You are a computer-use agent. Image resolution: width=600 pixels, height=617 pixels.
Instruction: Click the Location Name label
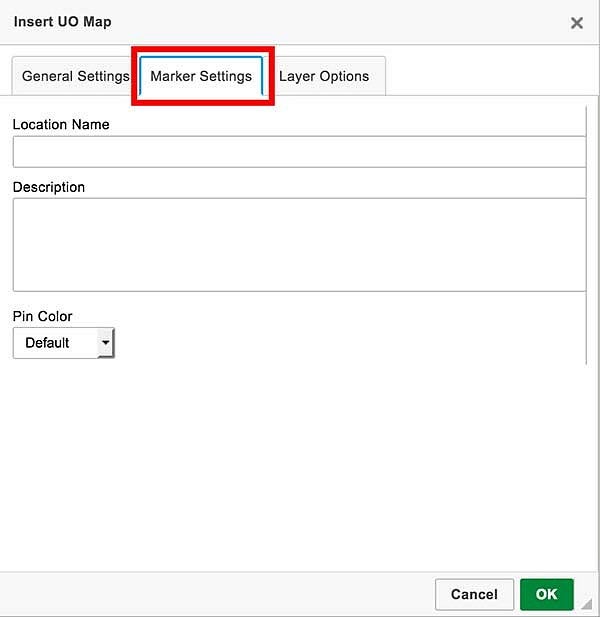pos(61,124)
